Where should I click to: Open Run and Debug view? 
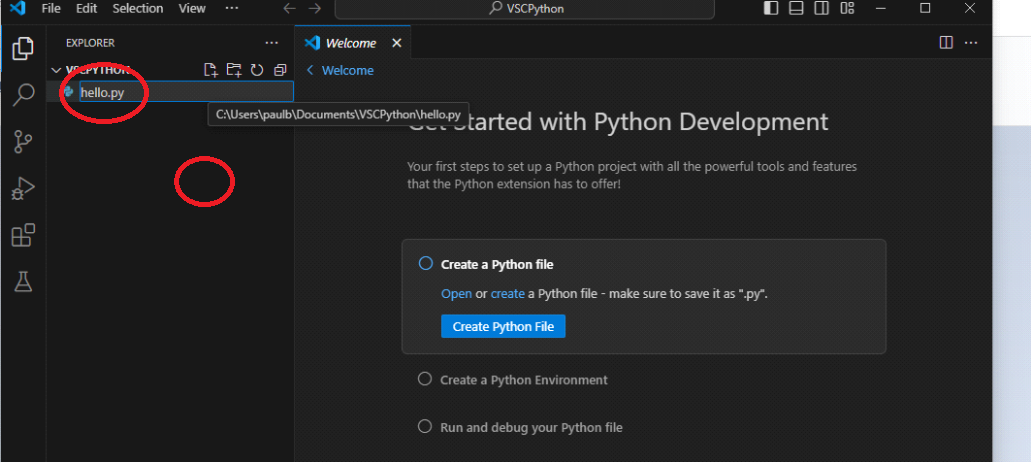[22, 188]
